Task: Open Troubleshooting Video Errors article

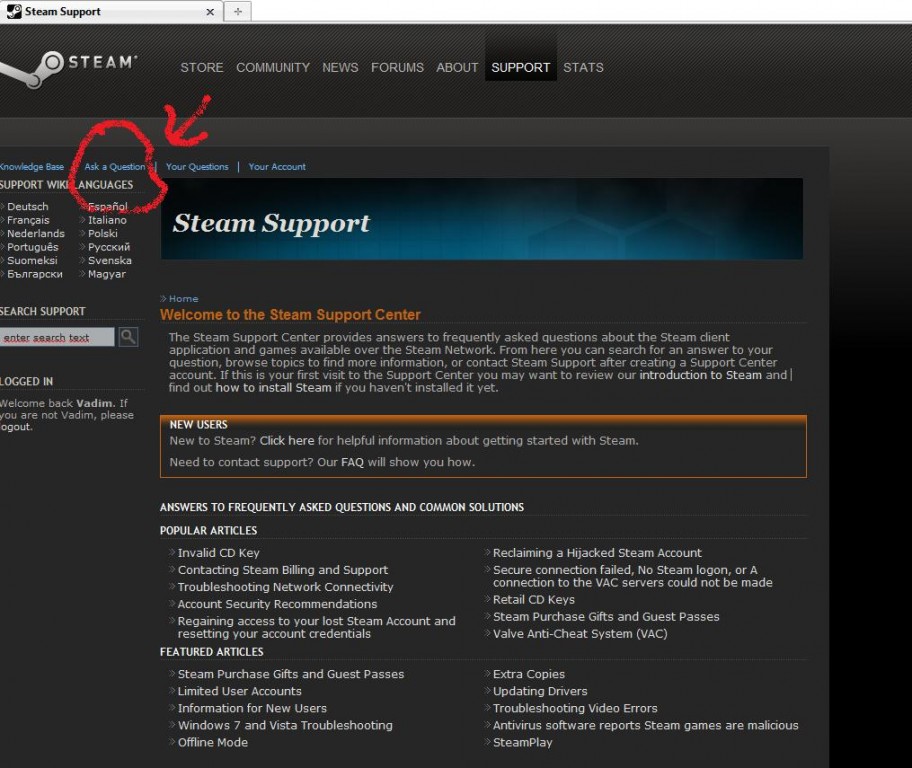Action: pyautogui.click(x=575, y=708)
